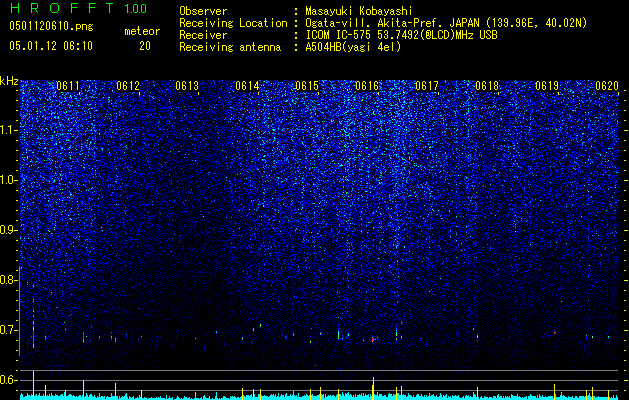Click the yellow intensity spike at 0616
Screen dimensions: 629x400
tap(373, 388)
